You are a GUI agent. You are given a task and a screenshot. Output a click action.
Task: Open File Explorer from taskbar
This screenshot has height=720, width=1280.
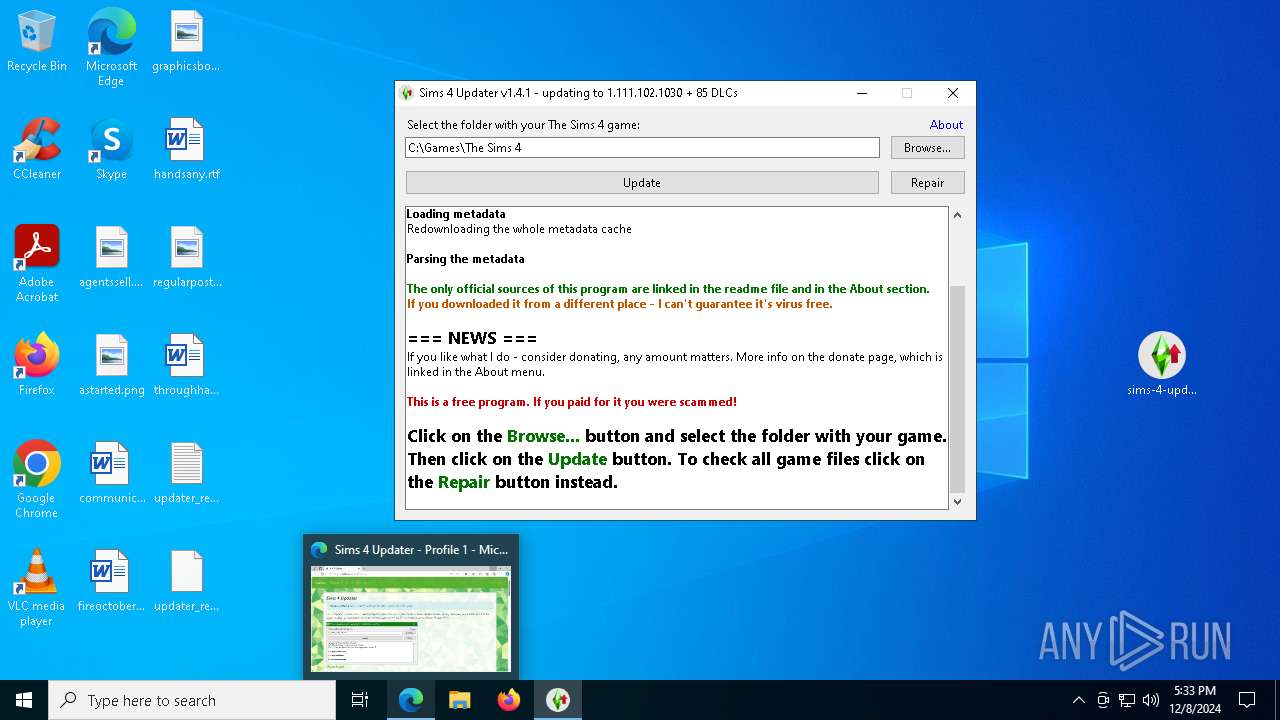tap(459, 700)
